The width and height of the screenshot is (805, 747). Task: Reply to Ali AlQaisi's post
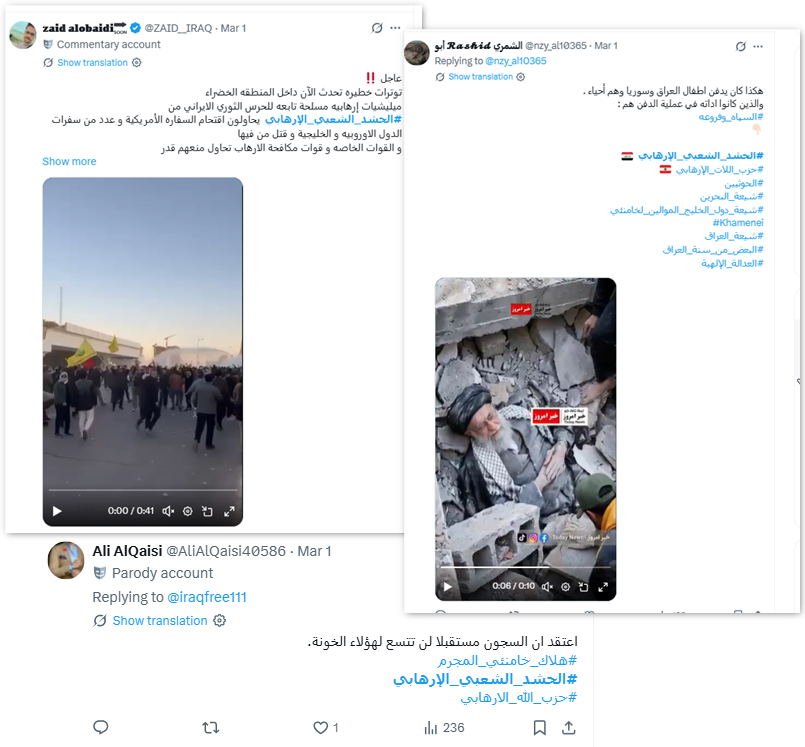101,727
